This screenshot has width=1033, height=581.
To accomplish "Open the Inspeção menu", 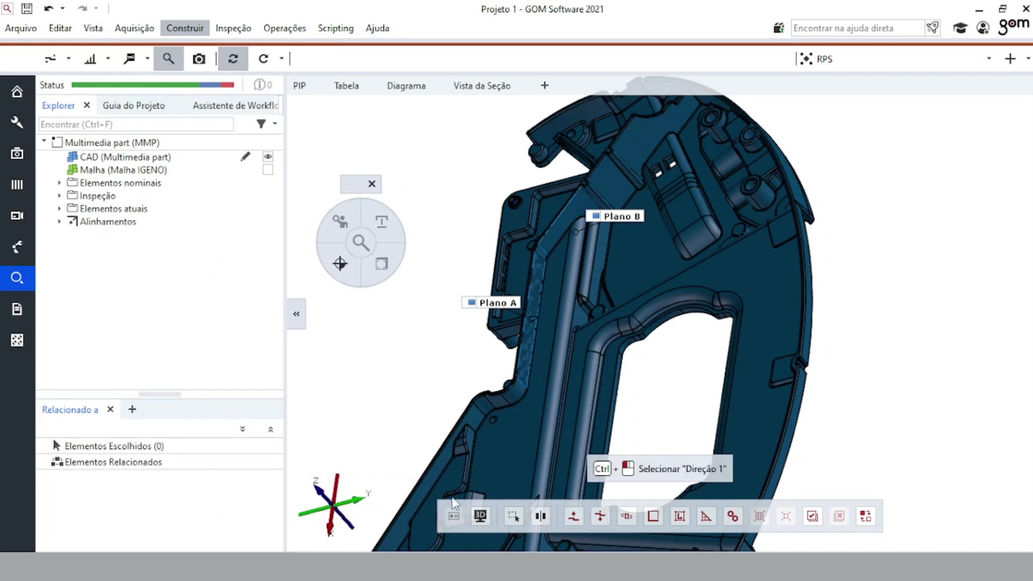I will [233, 28].
